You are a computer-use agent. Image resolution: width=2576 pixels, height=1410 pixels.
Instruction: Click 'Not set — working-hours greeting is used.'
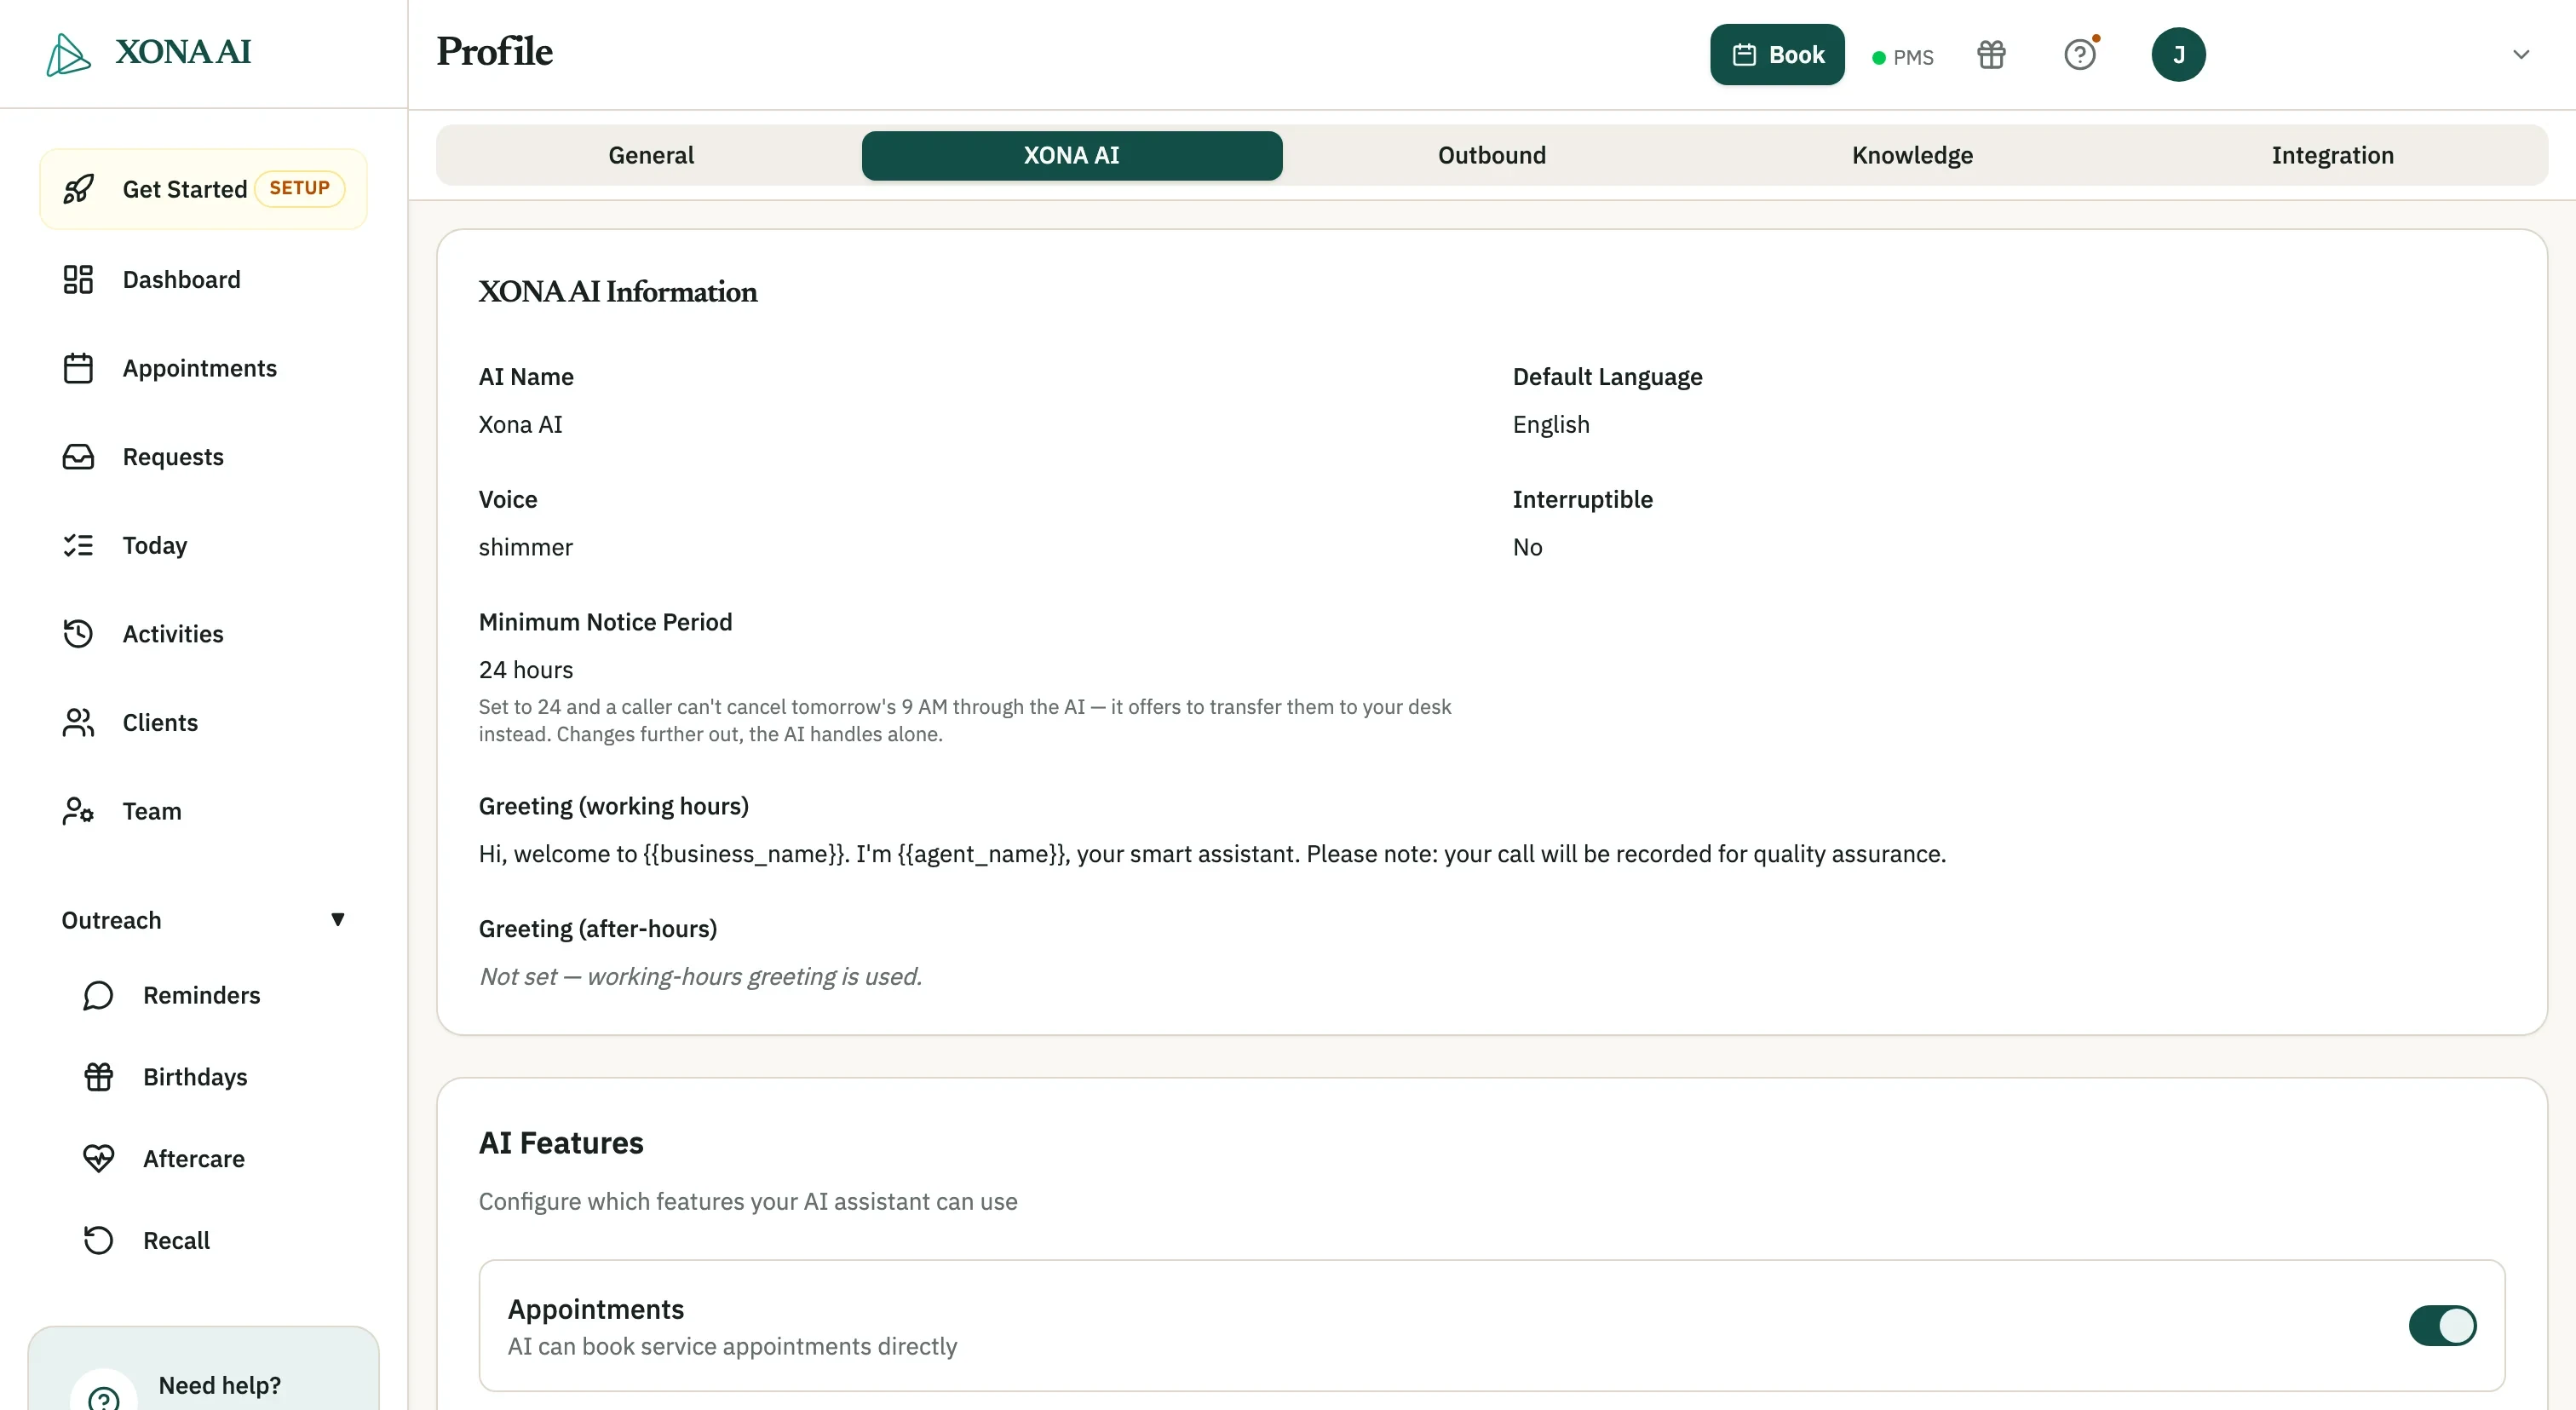700,976
